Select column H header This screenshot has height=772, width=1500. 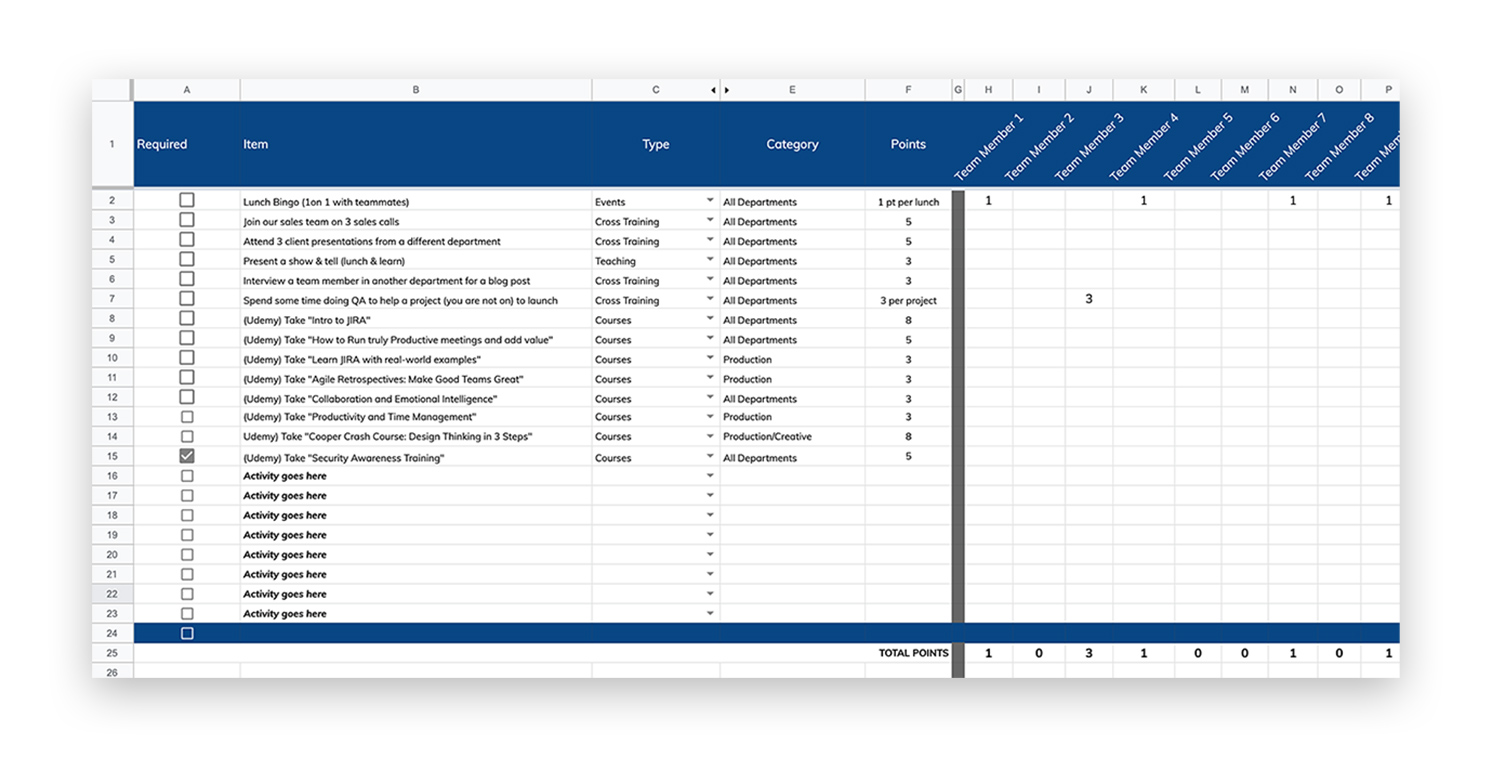tap(989, 90)
